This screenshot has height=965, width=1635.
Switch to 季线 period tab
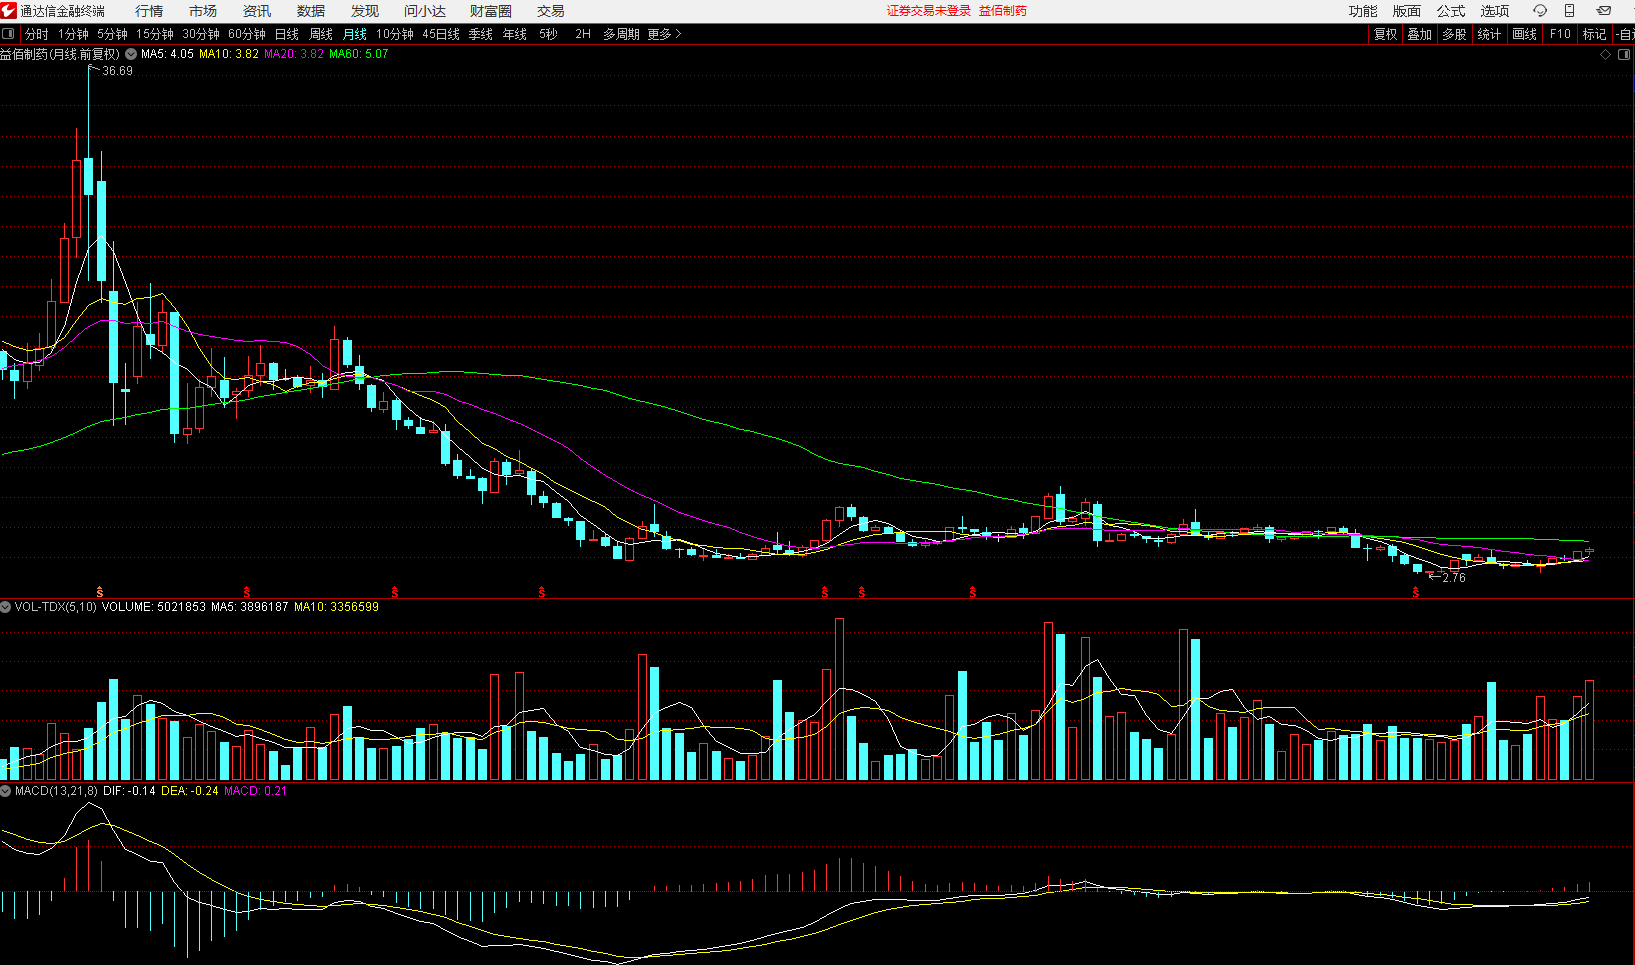tap(481, 34)
